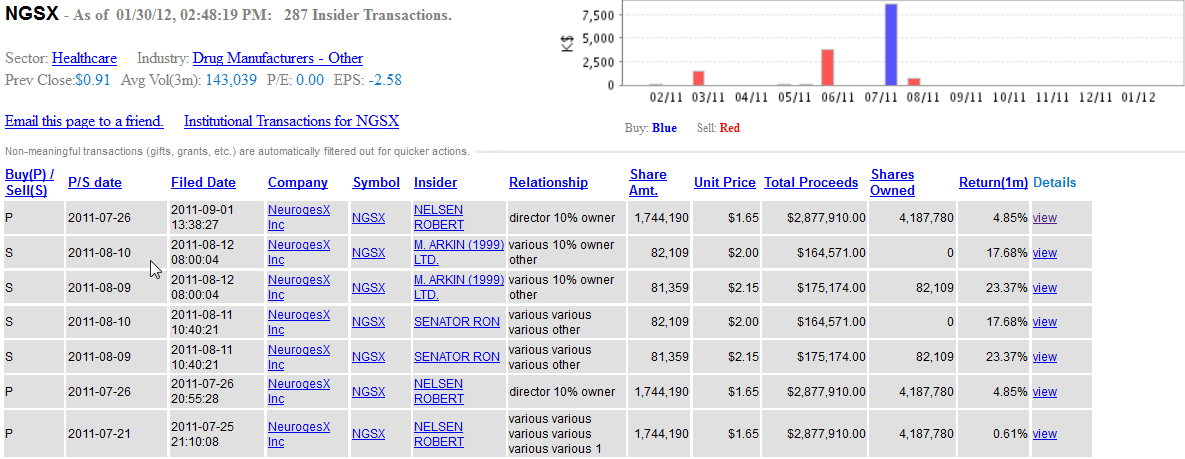This screenshot has height=459, width=1185.
Task: Sort table by Shares Owned header
Action: [x=893, y=182]
